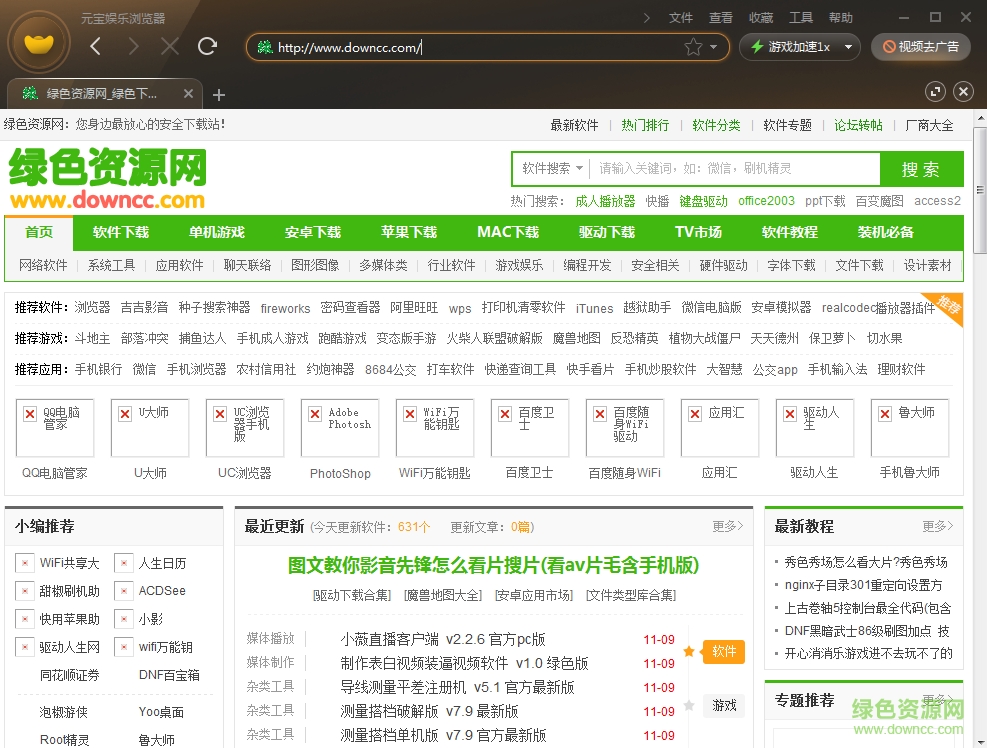Click the Adobe Photoshop app icon
Viewport: 987px width, 748px height.
(x=339, y=427)
